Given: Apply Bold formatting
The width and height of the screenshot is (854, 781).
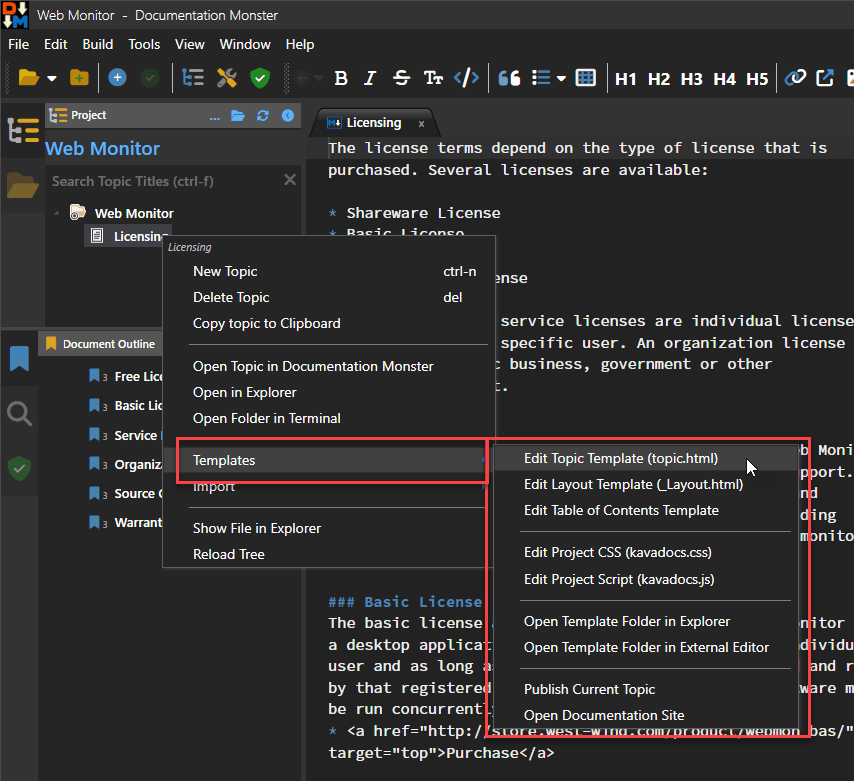Looking at the screenshot, I should [x=341, y=78].
